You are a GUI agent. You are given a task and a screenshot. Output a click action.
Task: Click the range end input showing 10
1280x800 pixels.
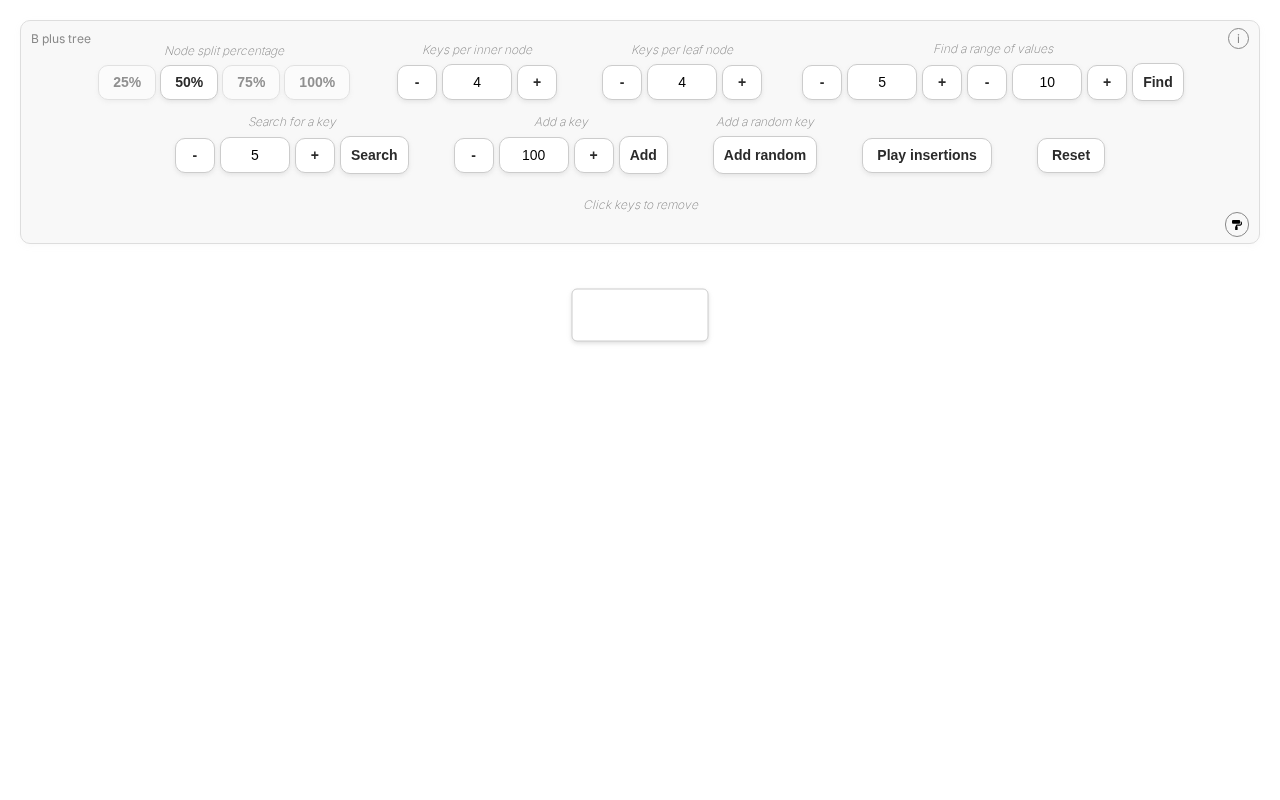pos(1047,82)
